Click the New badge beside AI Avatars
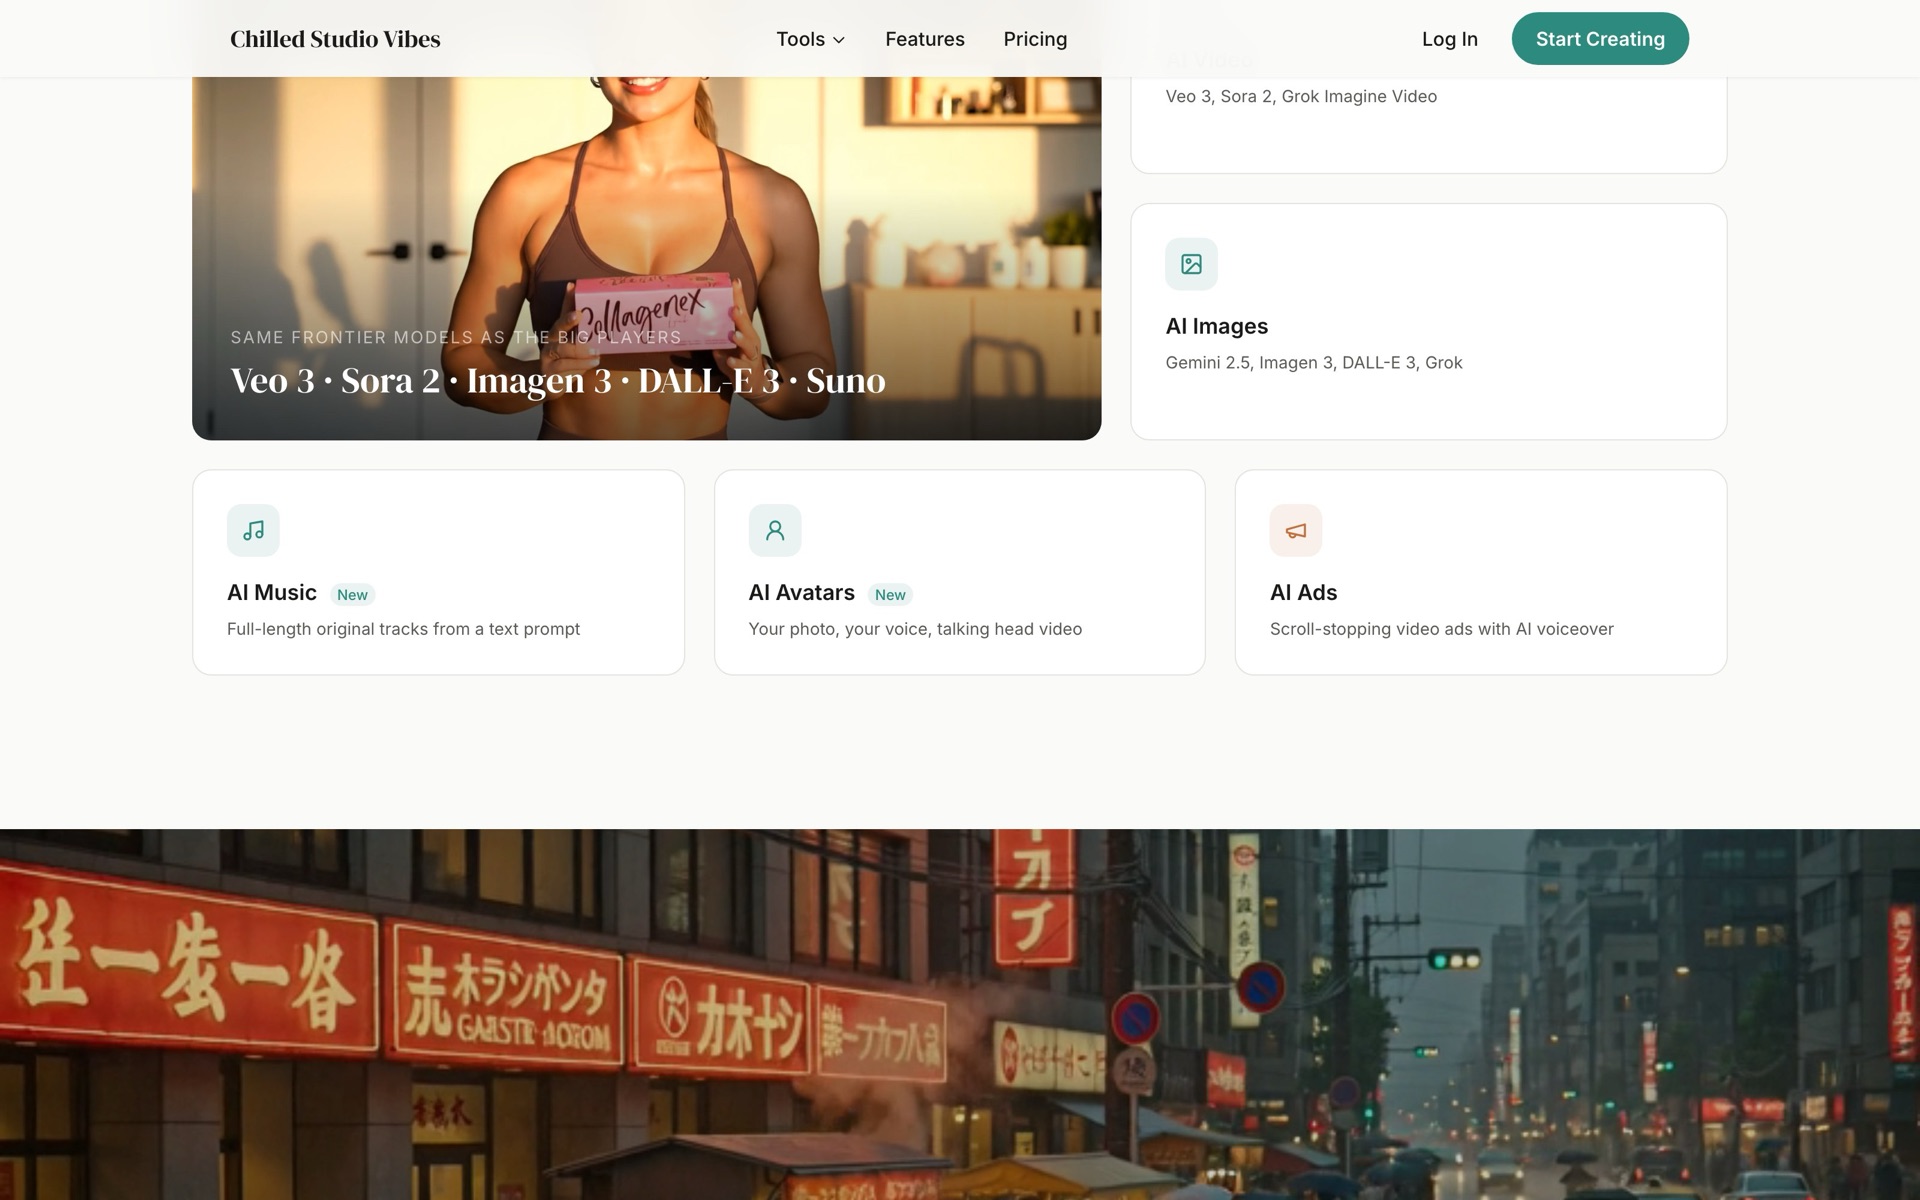The height and width of the screenshot is (1200, 1920). pos(890,594)
